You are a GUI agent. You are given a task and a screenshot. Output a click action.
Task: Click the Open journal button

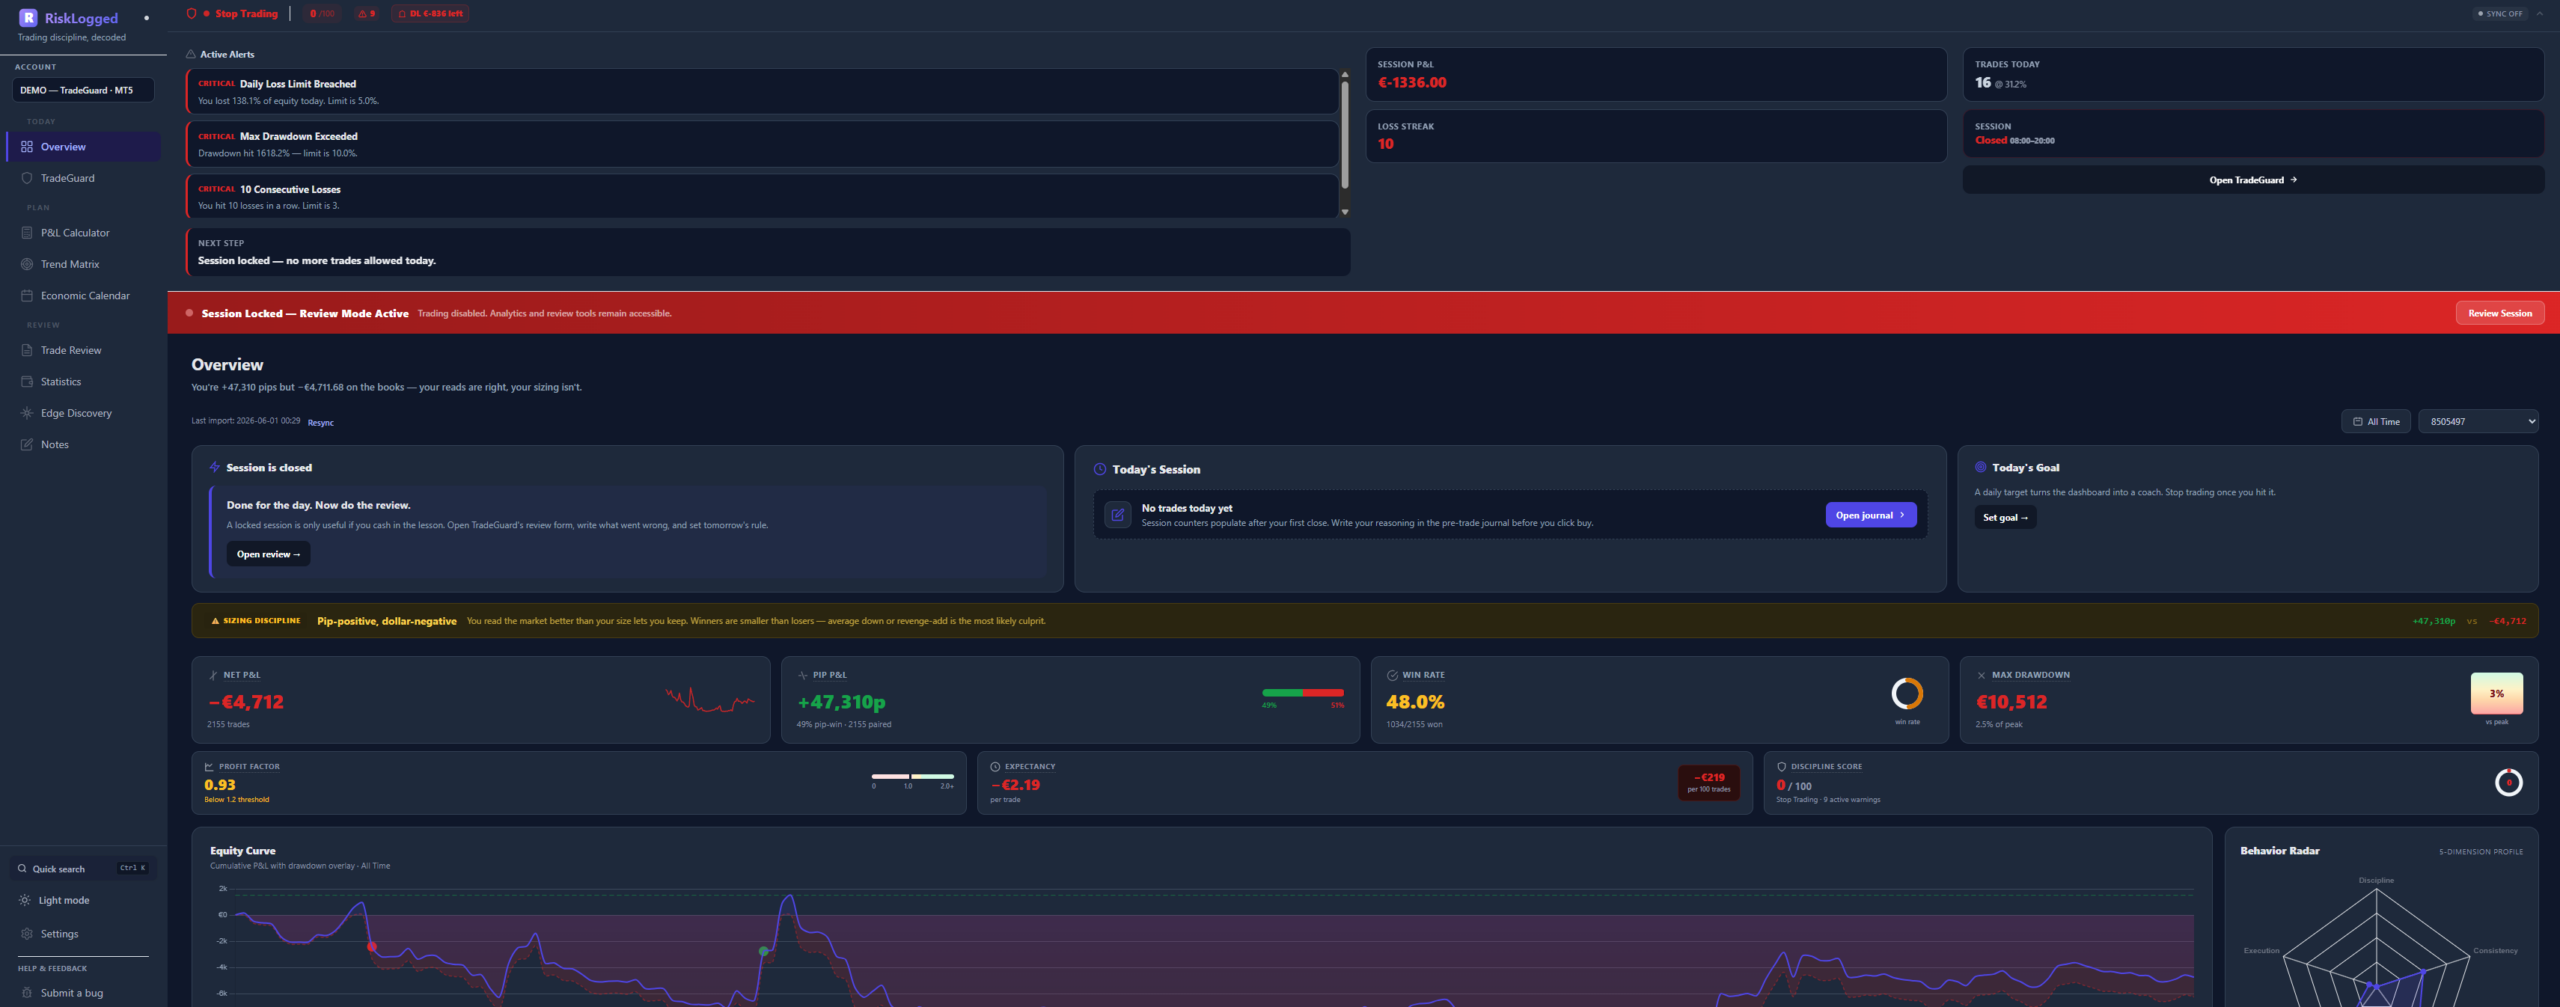coord(1870,515)
